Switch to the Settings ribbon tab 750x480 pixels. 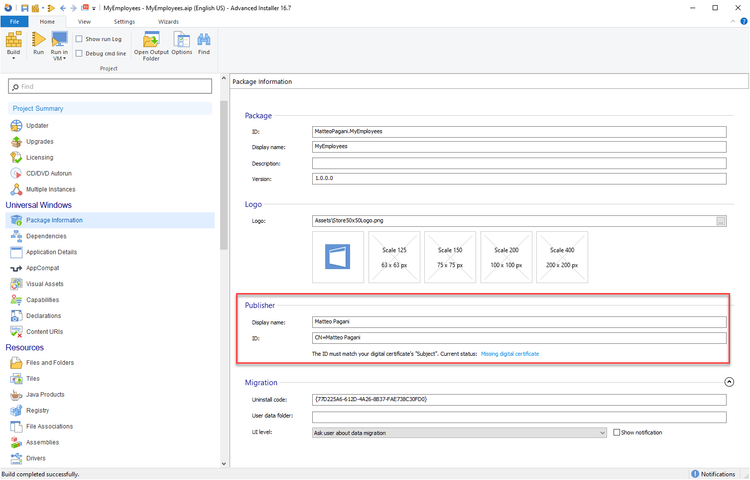[124, 20]
